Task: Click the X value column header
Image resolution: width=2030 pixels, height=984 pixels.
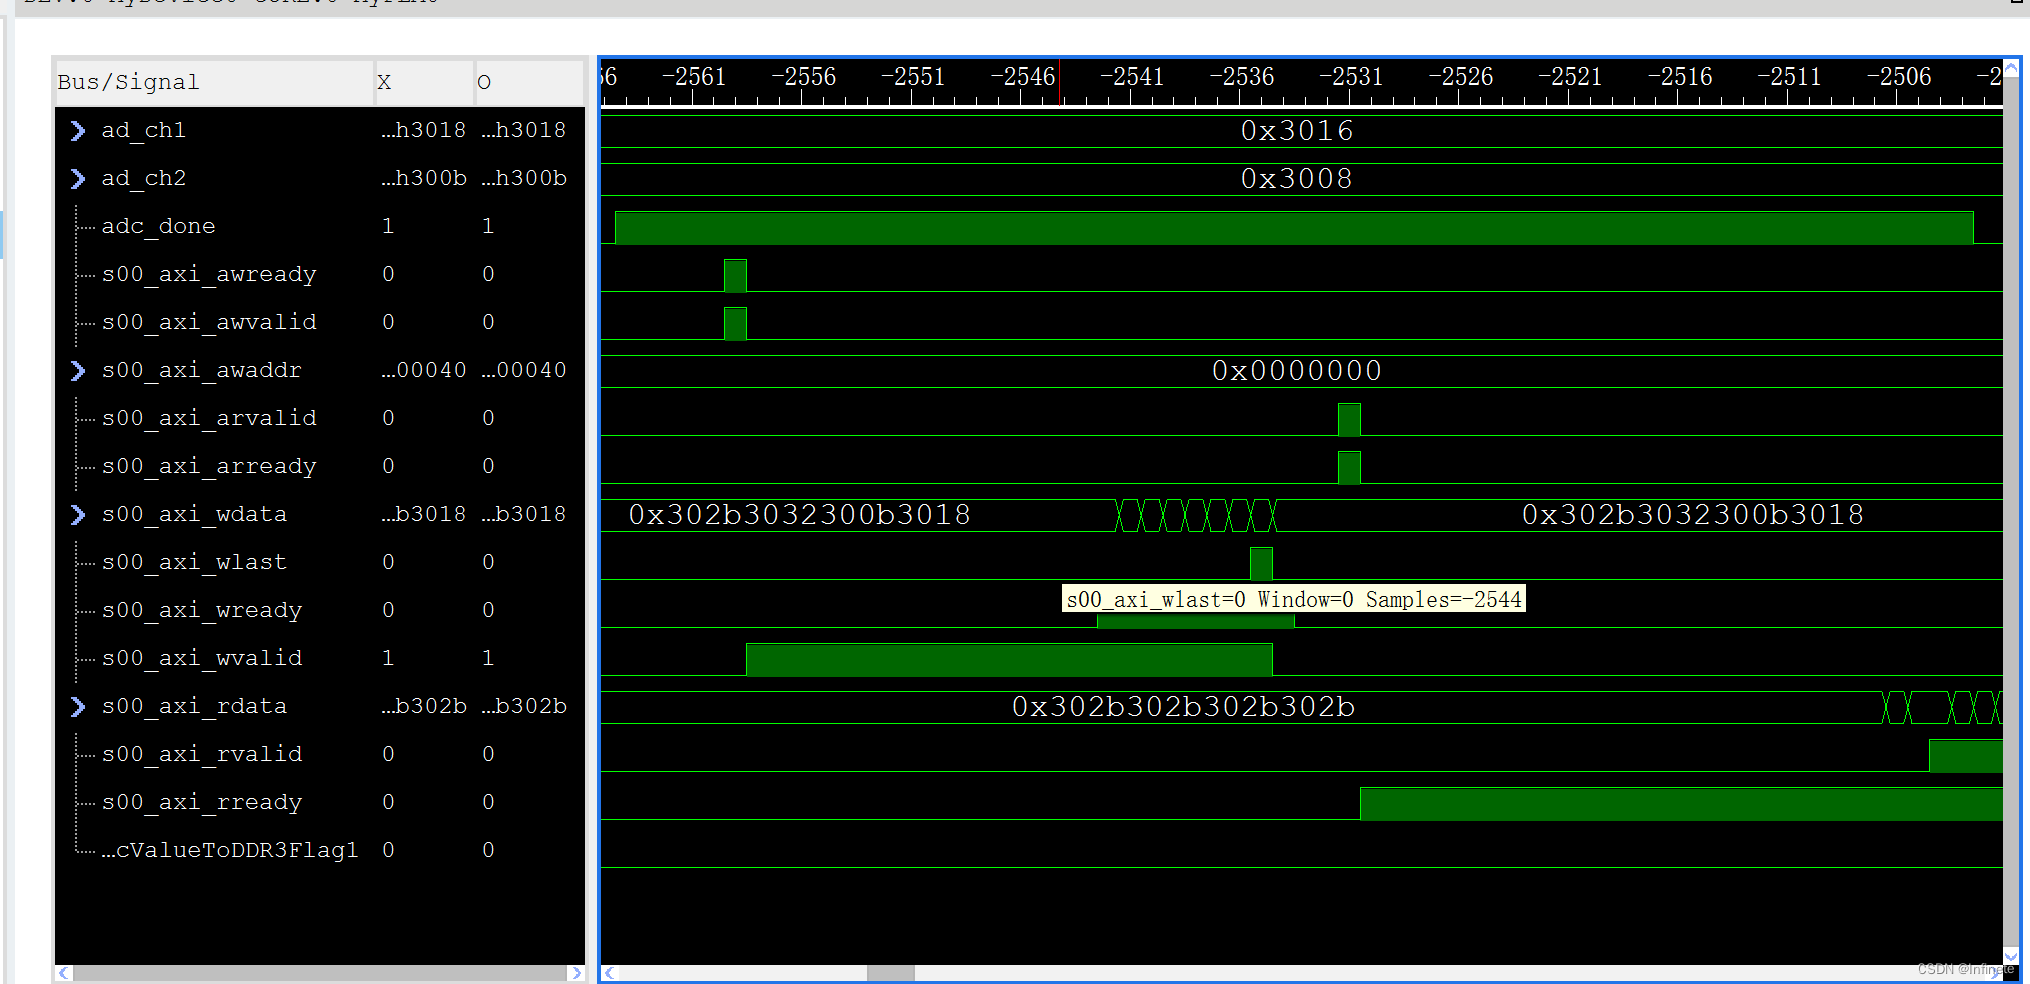Action: pos(384,82)
